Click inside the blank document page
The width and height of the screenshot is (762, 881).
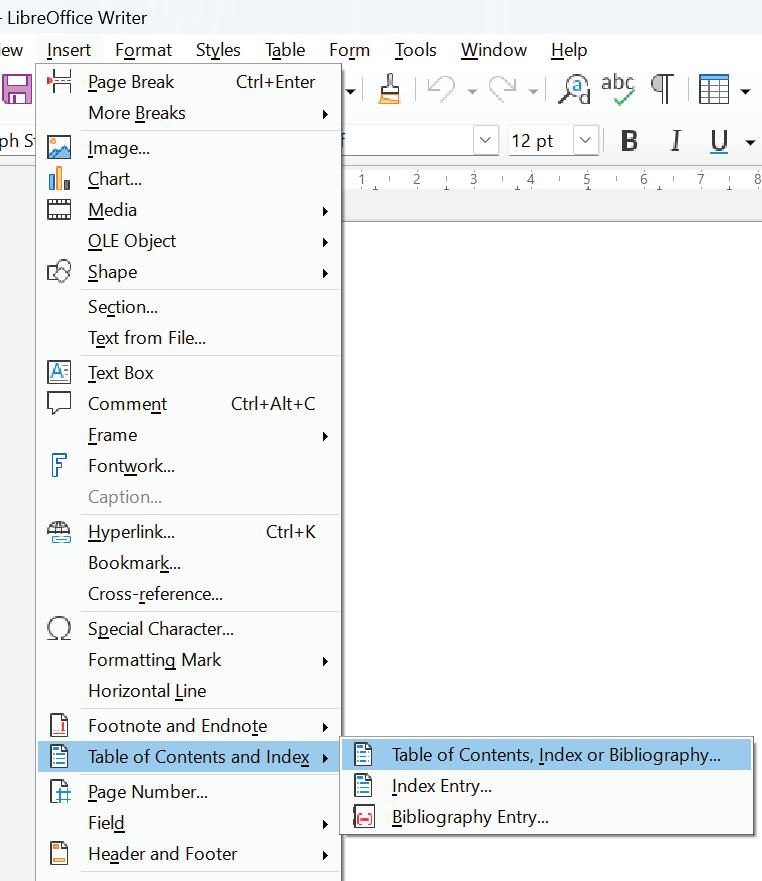[x=551, y=478]
